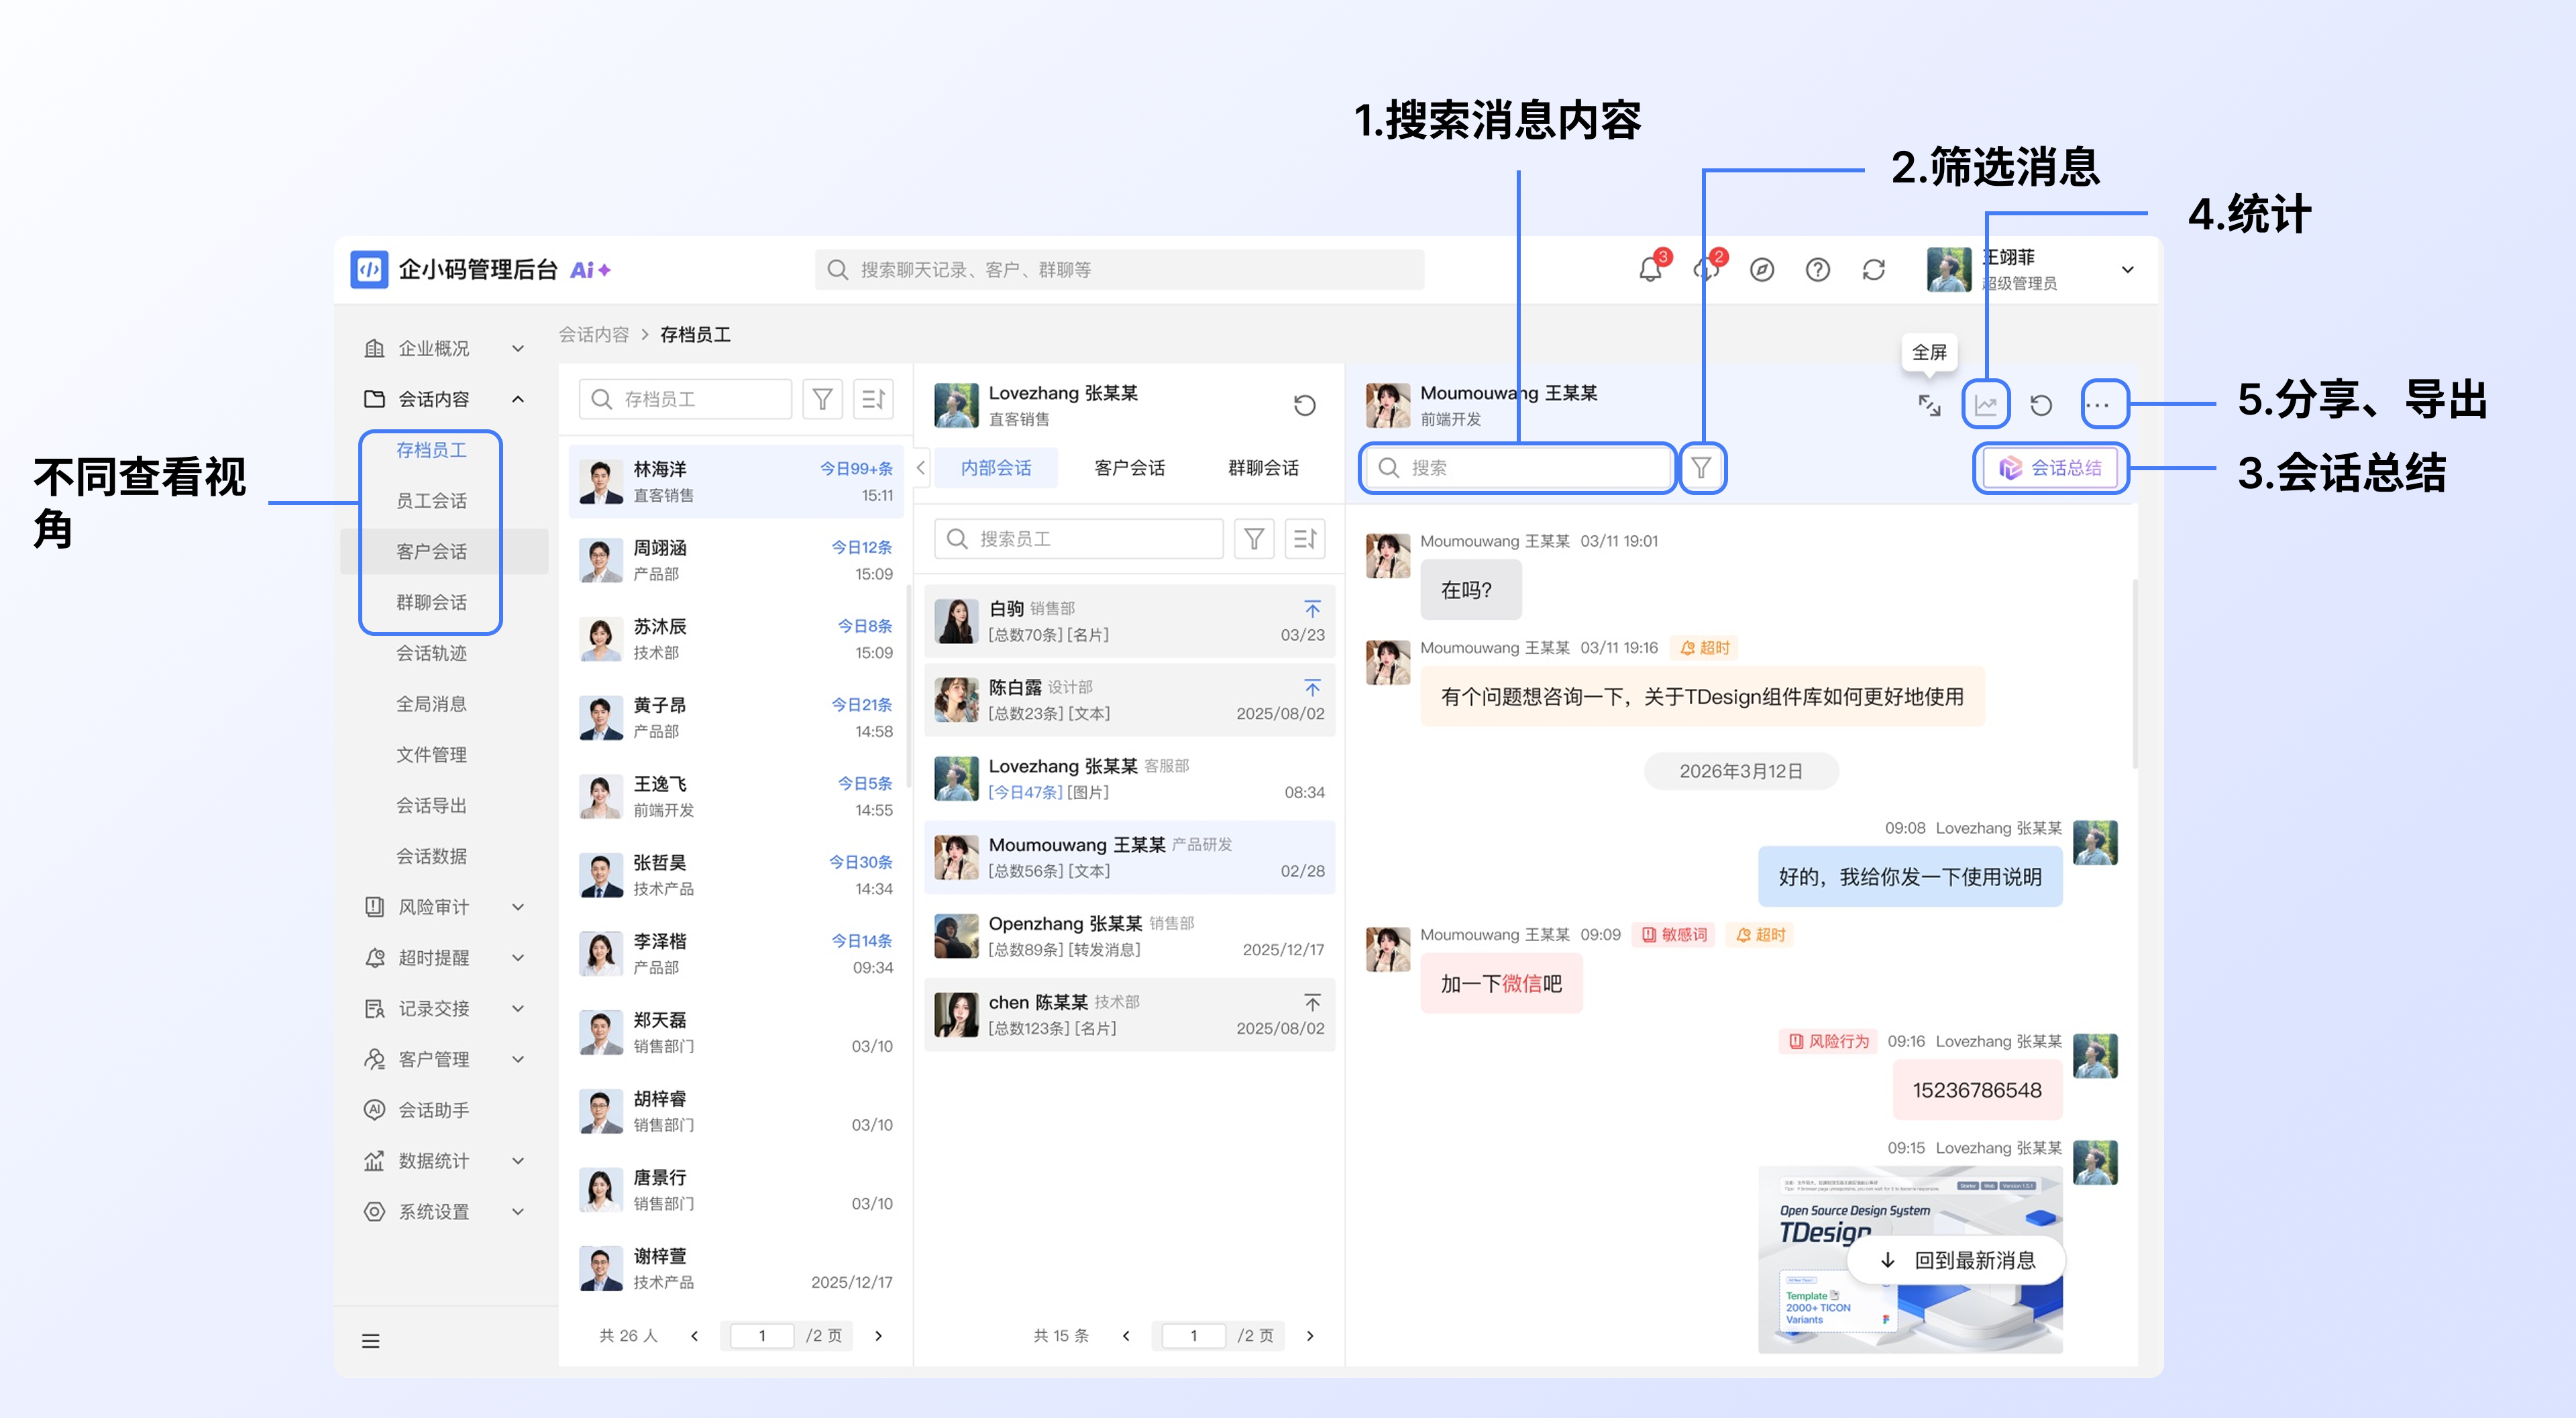This screenshot has width=2576, height=1418.
Task: Click filter funnel beside 搜索员工 field
Action: tap(1254, 539)
